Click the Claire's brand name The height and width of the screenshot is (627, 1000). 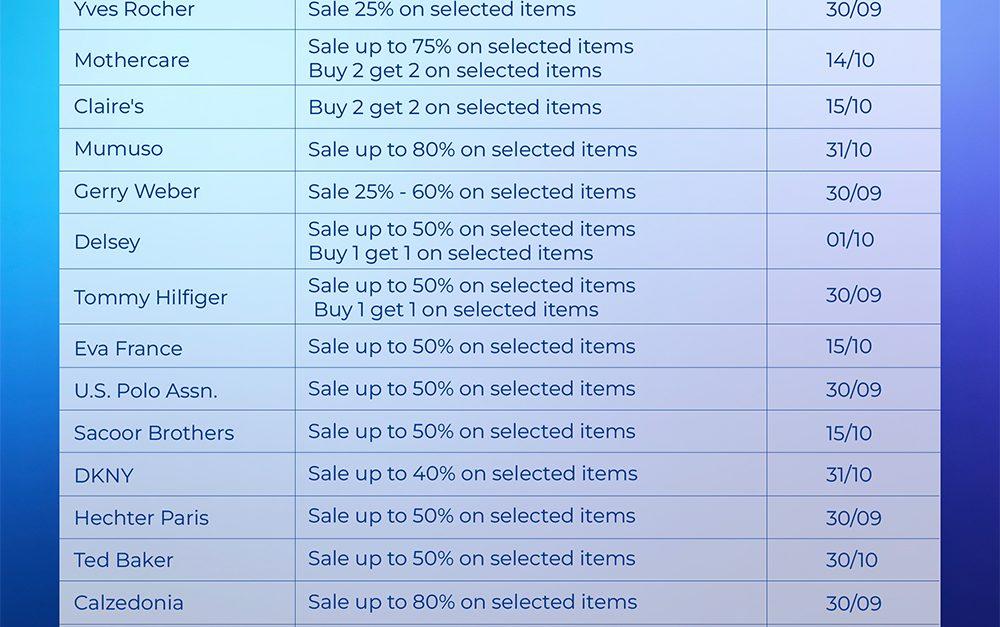109,107
